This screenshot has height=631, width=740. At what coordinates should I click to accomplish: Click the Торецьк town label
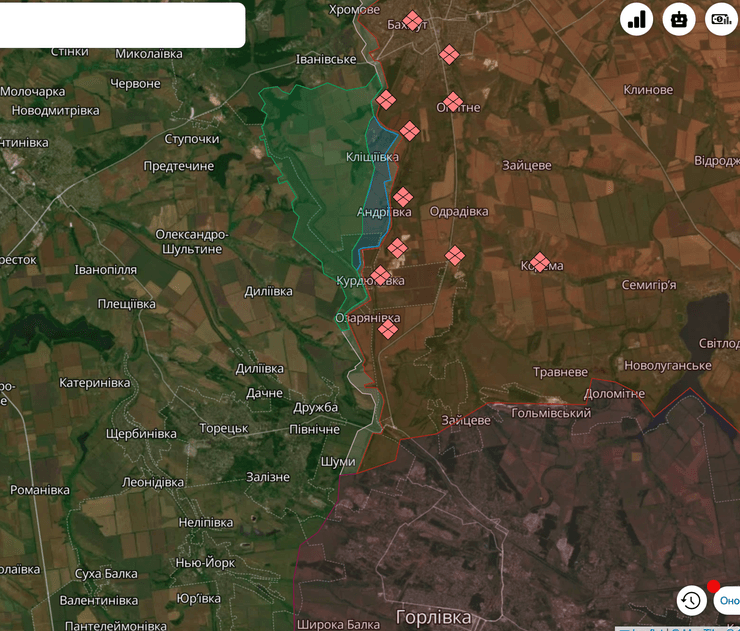coord(223,428)
